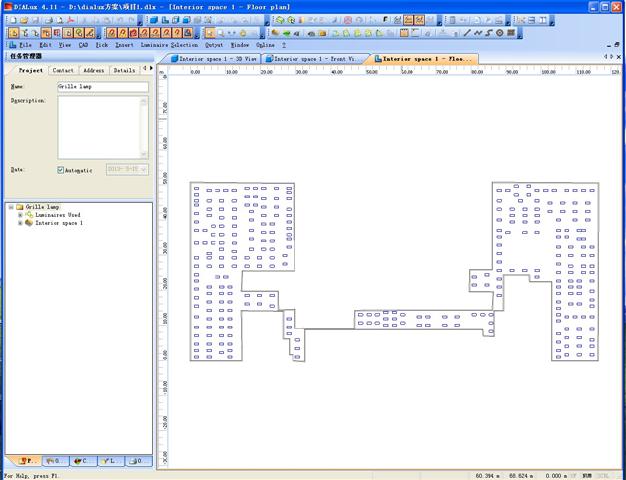The image size is (626, 480).
Task: Open the View menu
Action: pos(65,45)
